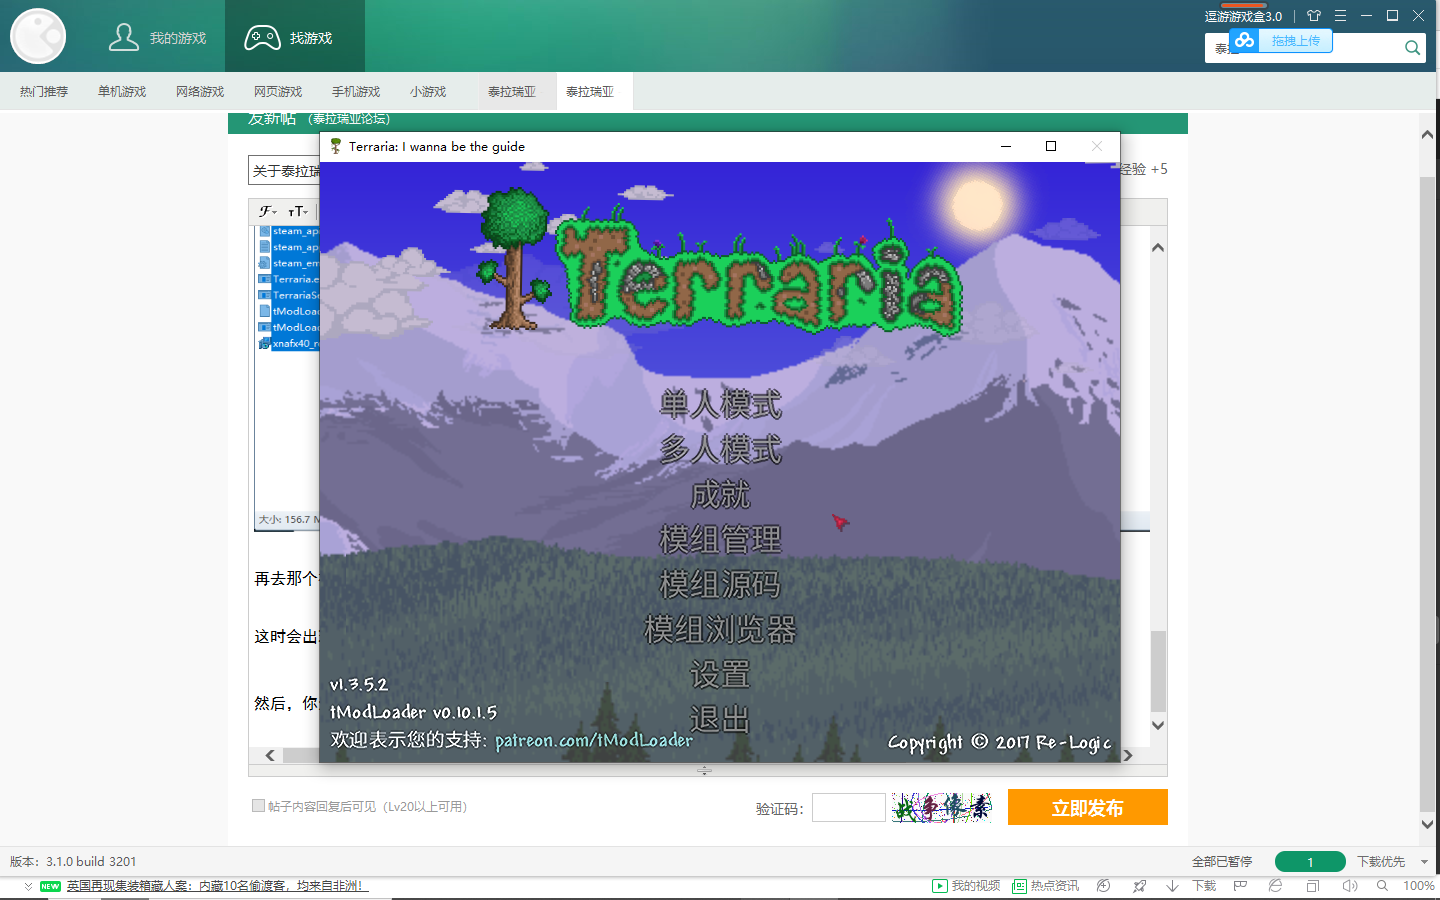This screenshot has width=1440, height=900.
Task: Open 模组源码 in Terraria menu
Action: (x=720, y=585)
